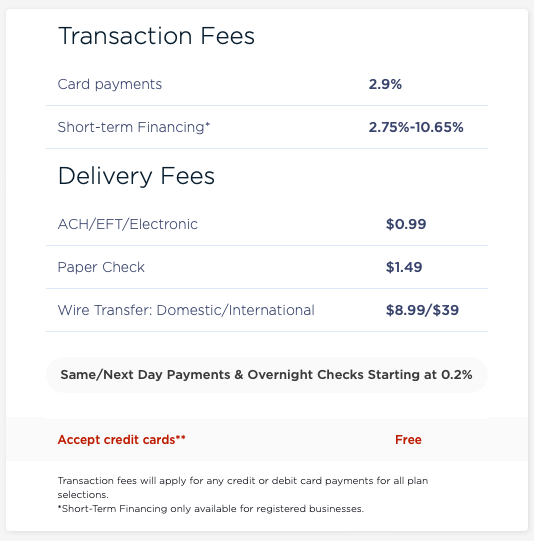
Task: Click the Transaction Fees heading
Action: pos(156,36)
